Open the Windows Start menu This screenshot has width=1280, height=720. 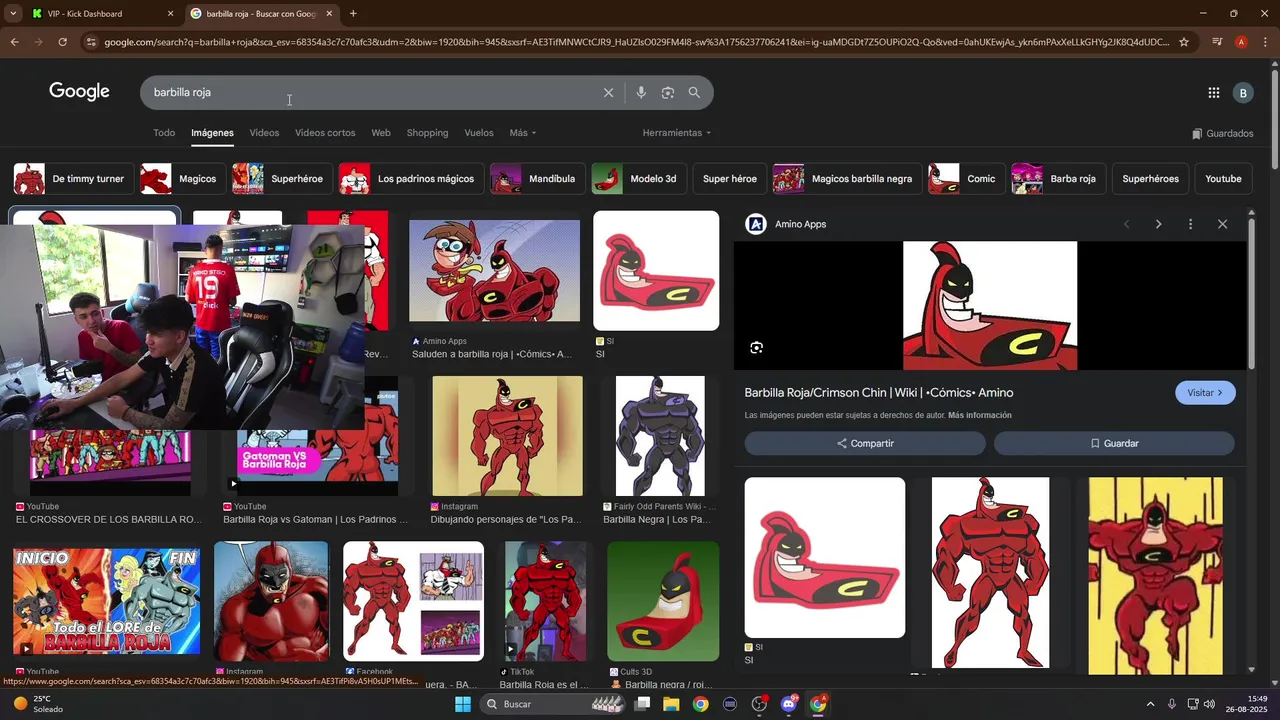coord(462,704)
